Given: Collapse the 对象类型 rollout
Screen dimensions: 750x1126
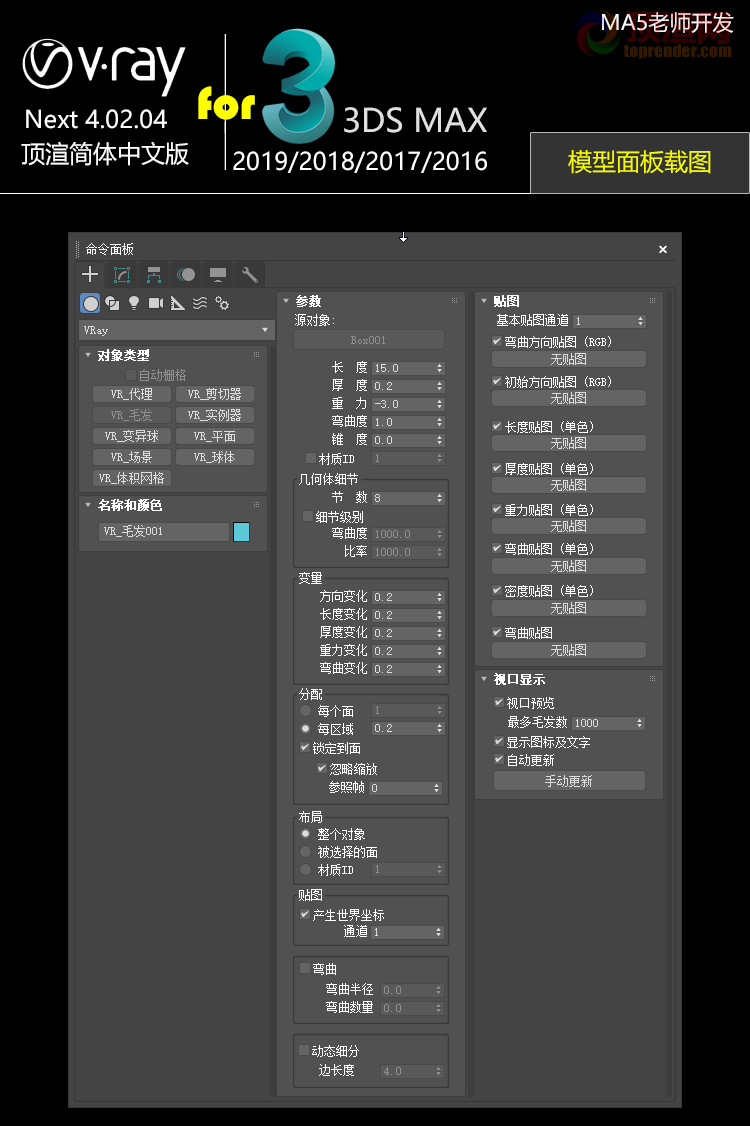Looking at the screenshot, I should 88,355.
